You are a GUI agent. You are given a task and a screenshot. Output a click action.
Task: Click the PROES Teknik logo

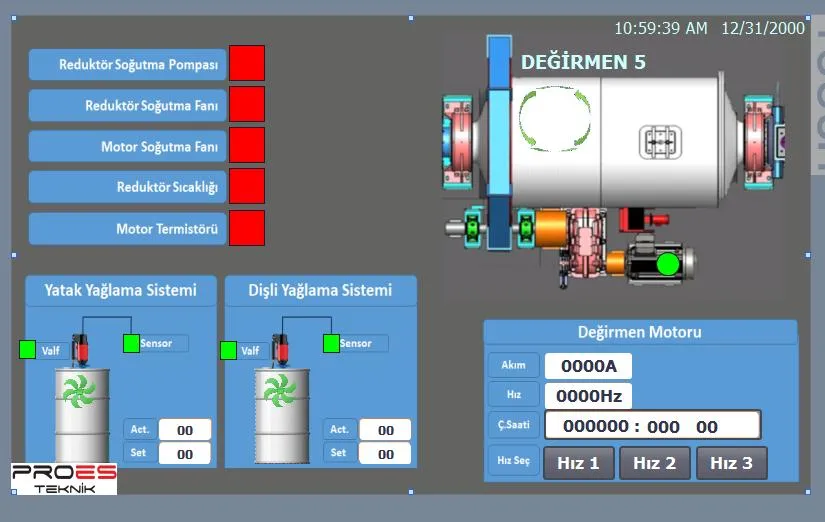click(x=64, y=478)
